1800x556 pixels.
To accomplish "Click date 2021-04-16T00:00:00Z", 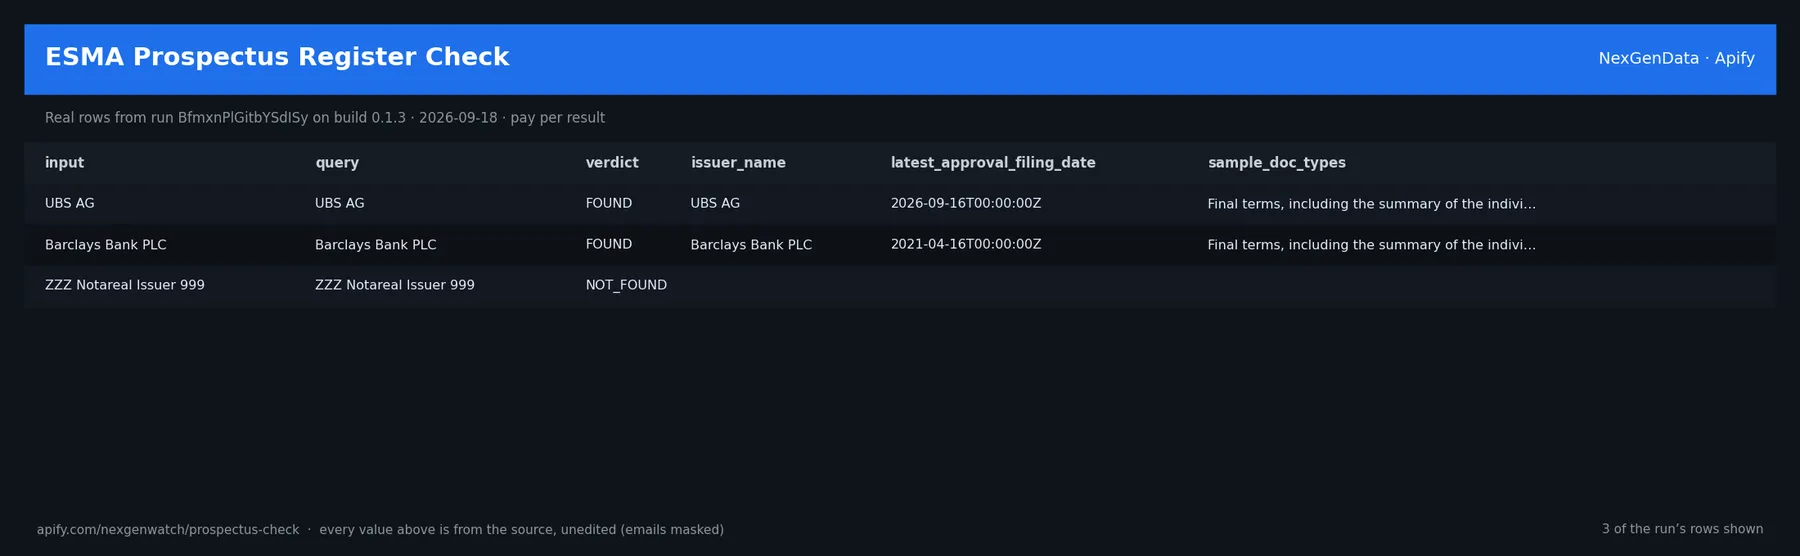I will [x=966, y=245].
